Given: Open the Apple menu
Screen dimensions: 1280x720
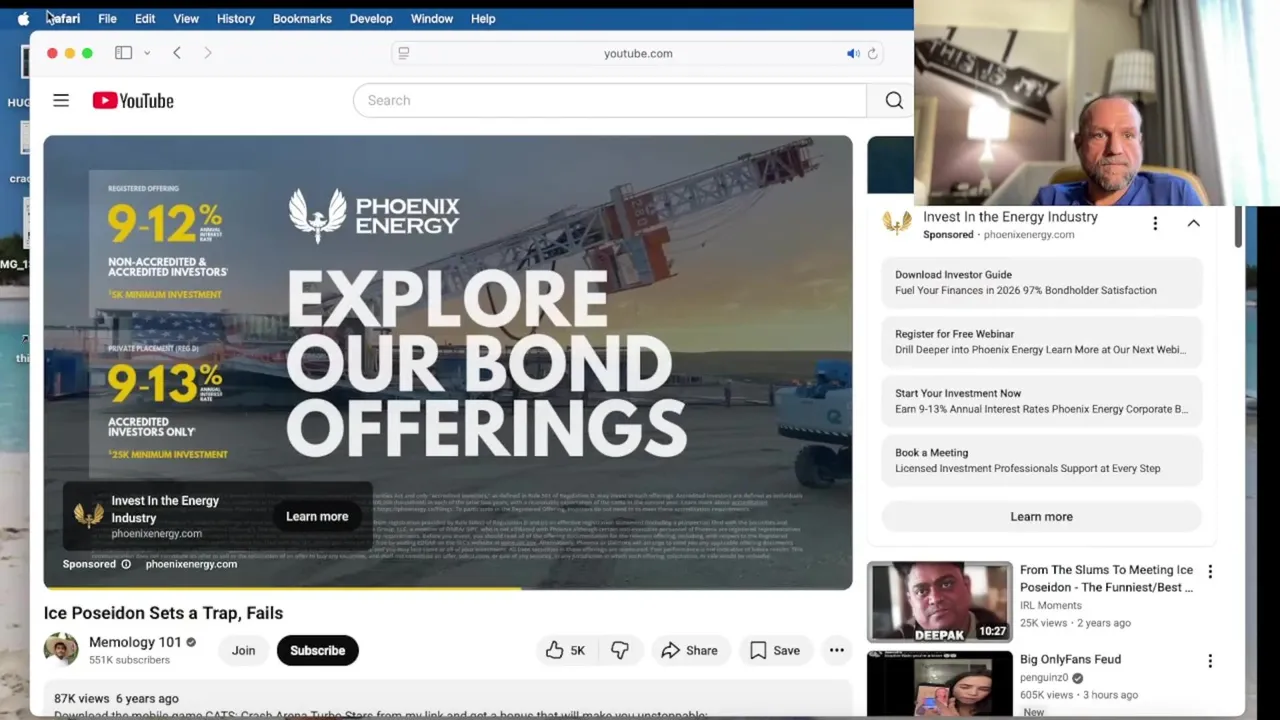Looking at the screenshot, I should (x=23, y=18).
